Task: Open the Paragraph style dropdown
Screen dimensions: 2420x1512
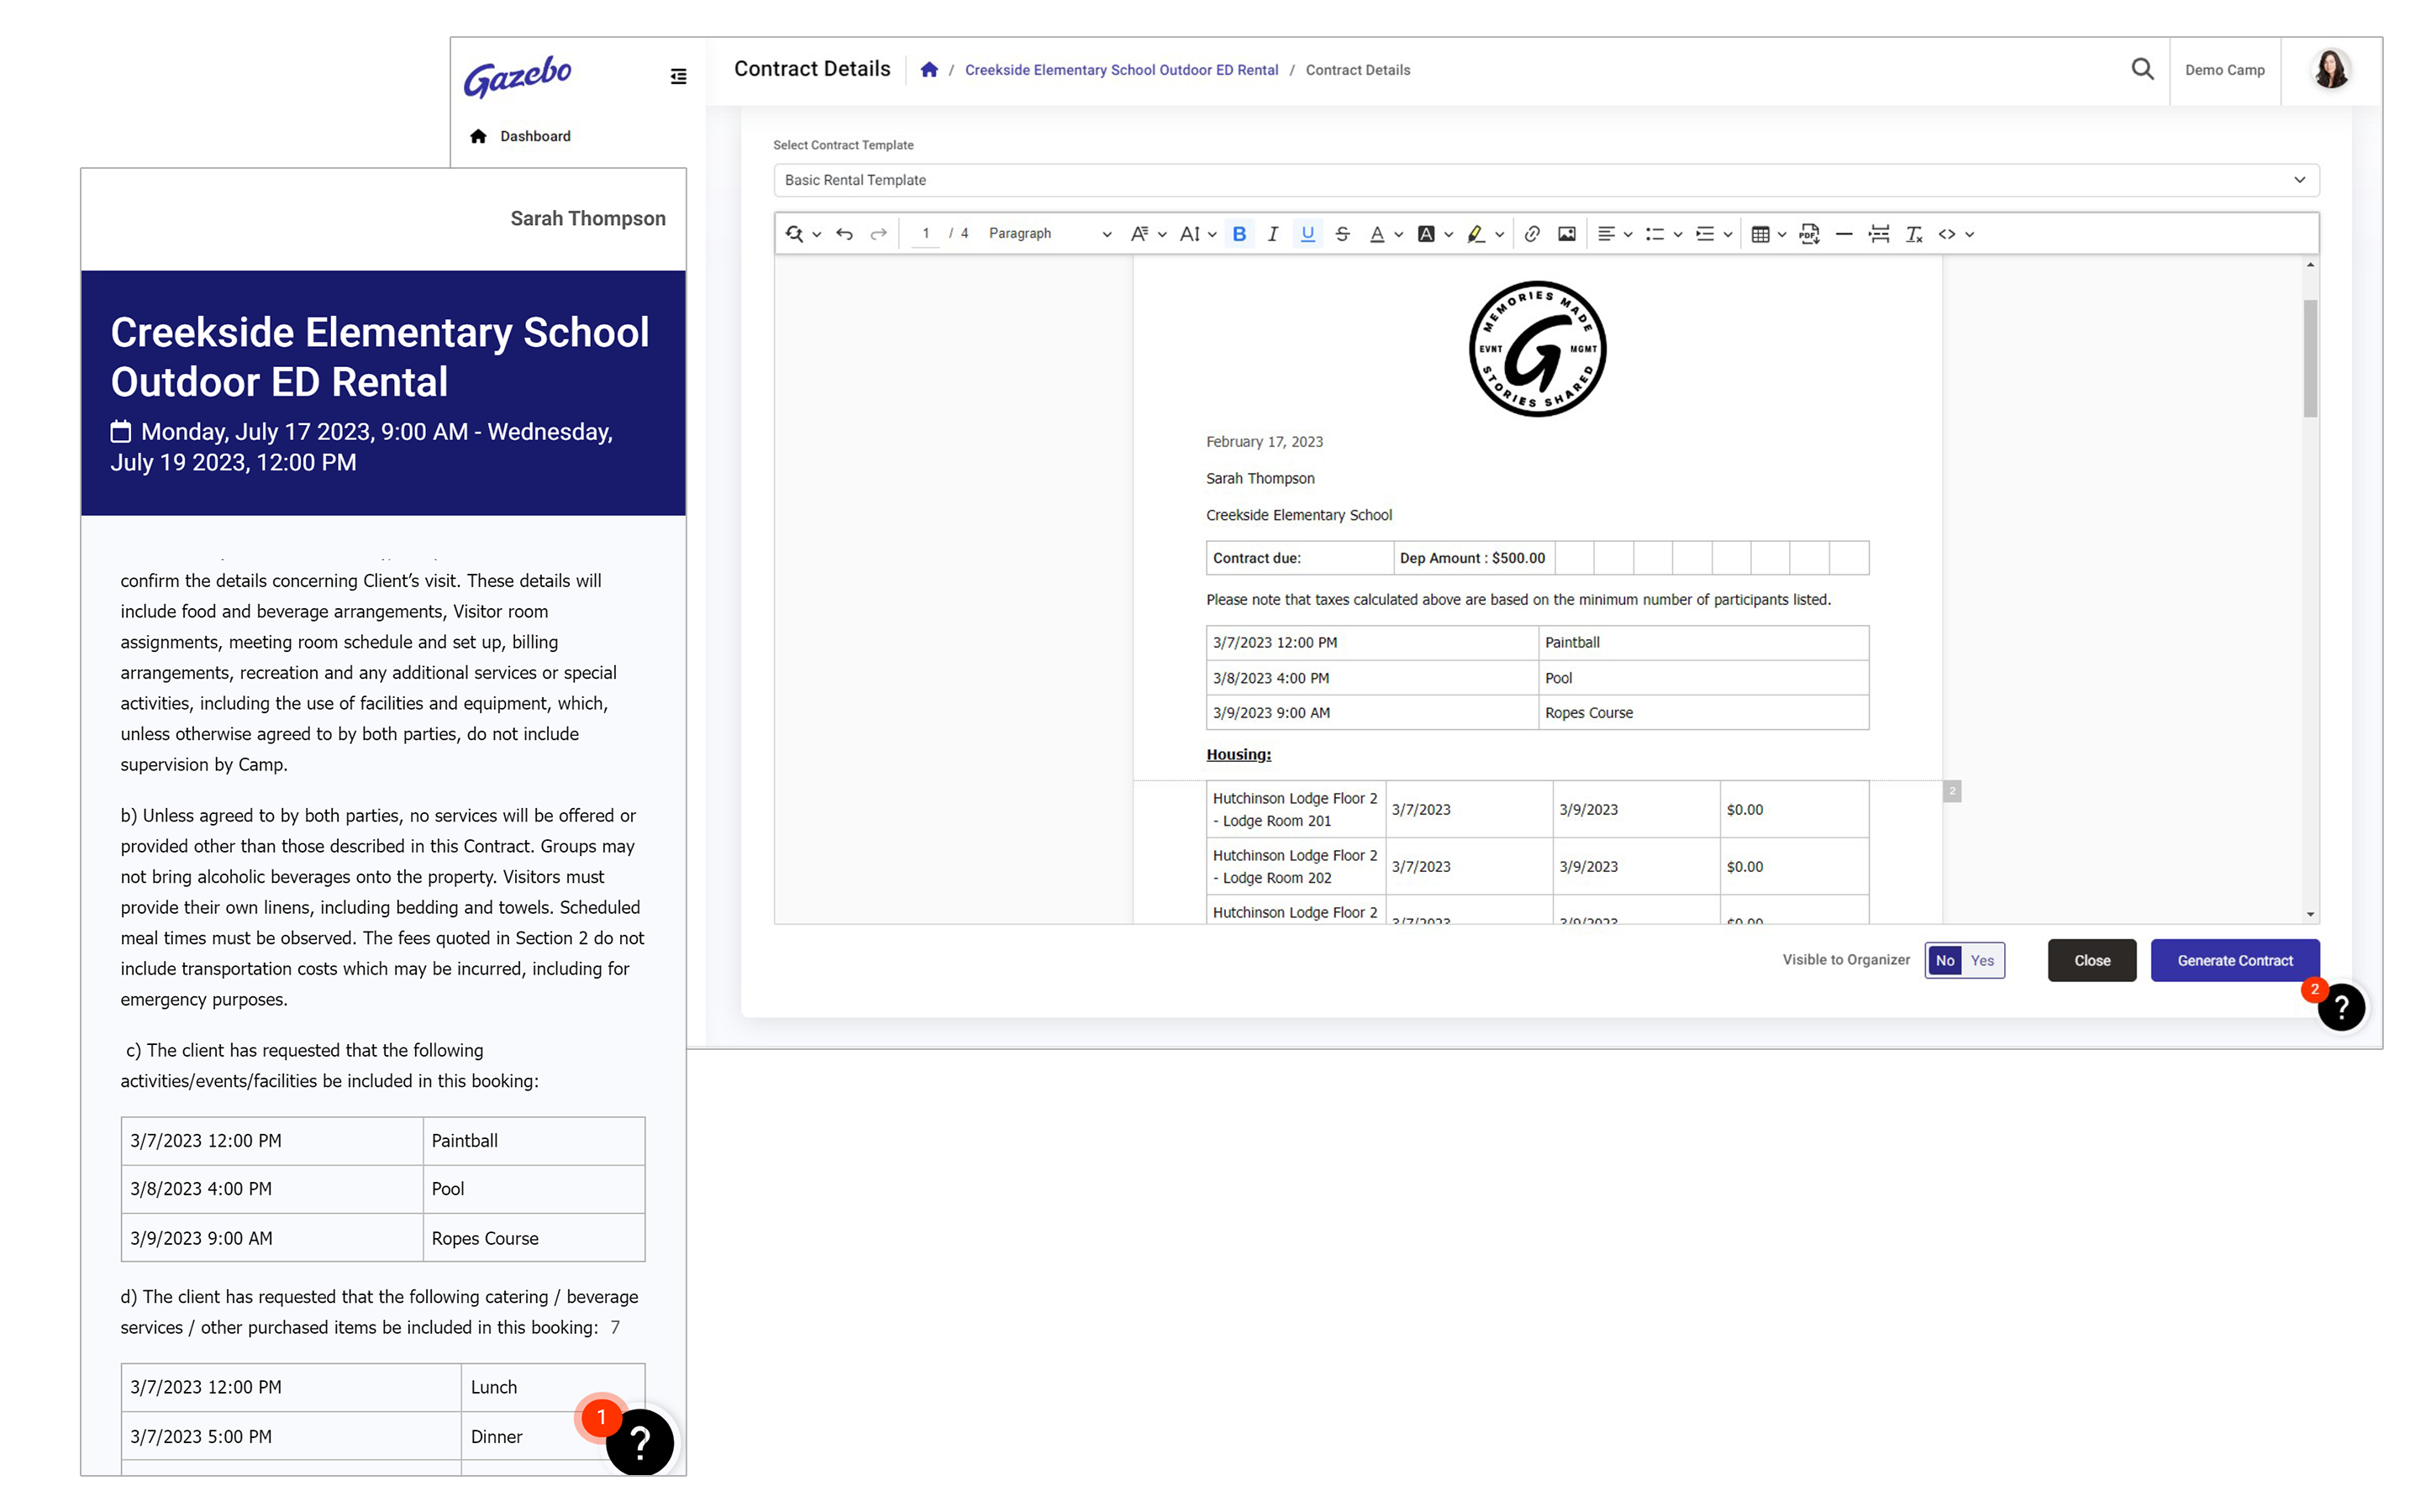Action: [1049, 234]
